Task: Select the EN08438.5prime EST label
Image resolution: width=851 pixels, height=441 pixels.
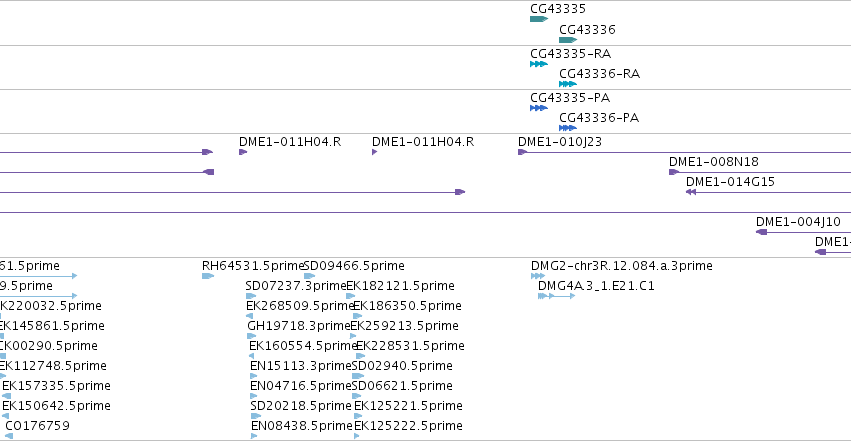Action: coord(302,426)
